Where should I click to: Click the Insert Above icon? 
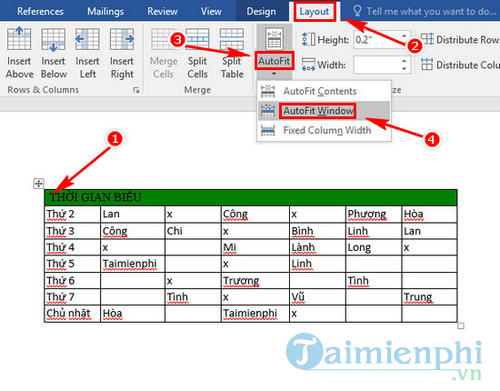point(19,39)
